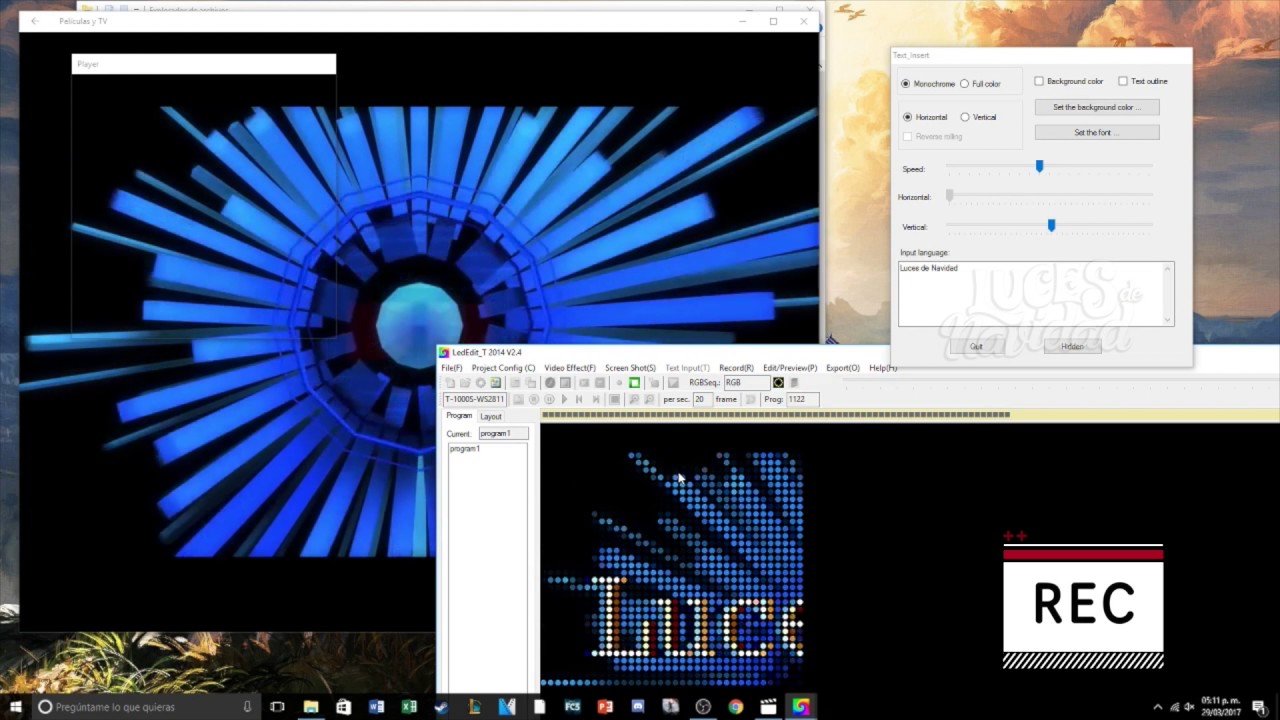The height and width of the screenshot is (720, 1280).
Task: Open the Export(O) menu
Action: [843, 368]
